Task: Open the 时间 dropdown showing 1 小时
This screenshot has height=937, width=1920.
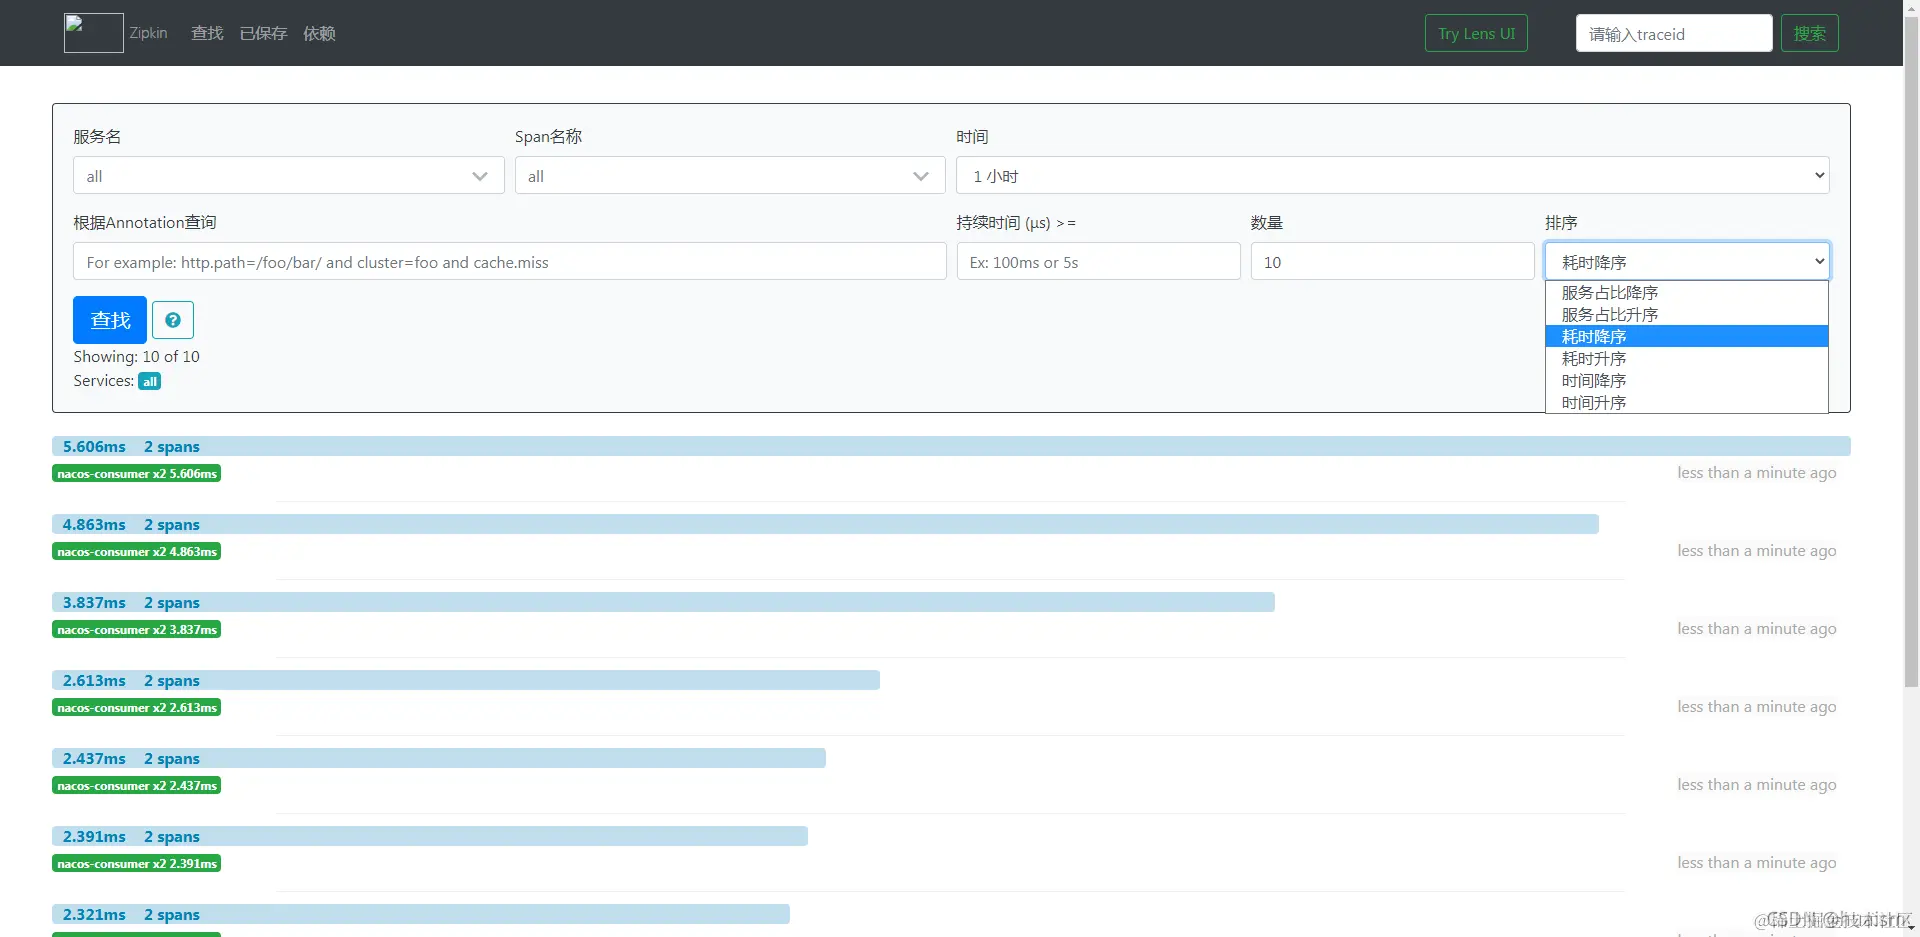Action: (x=1393, y=176)
